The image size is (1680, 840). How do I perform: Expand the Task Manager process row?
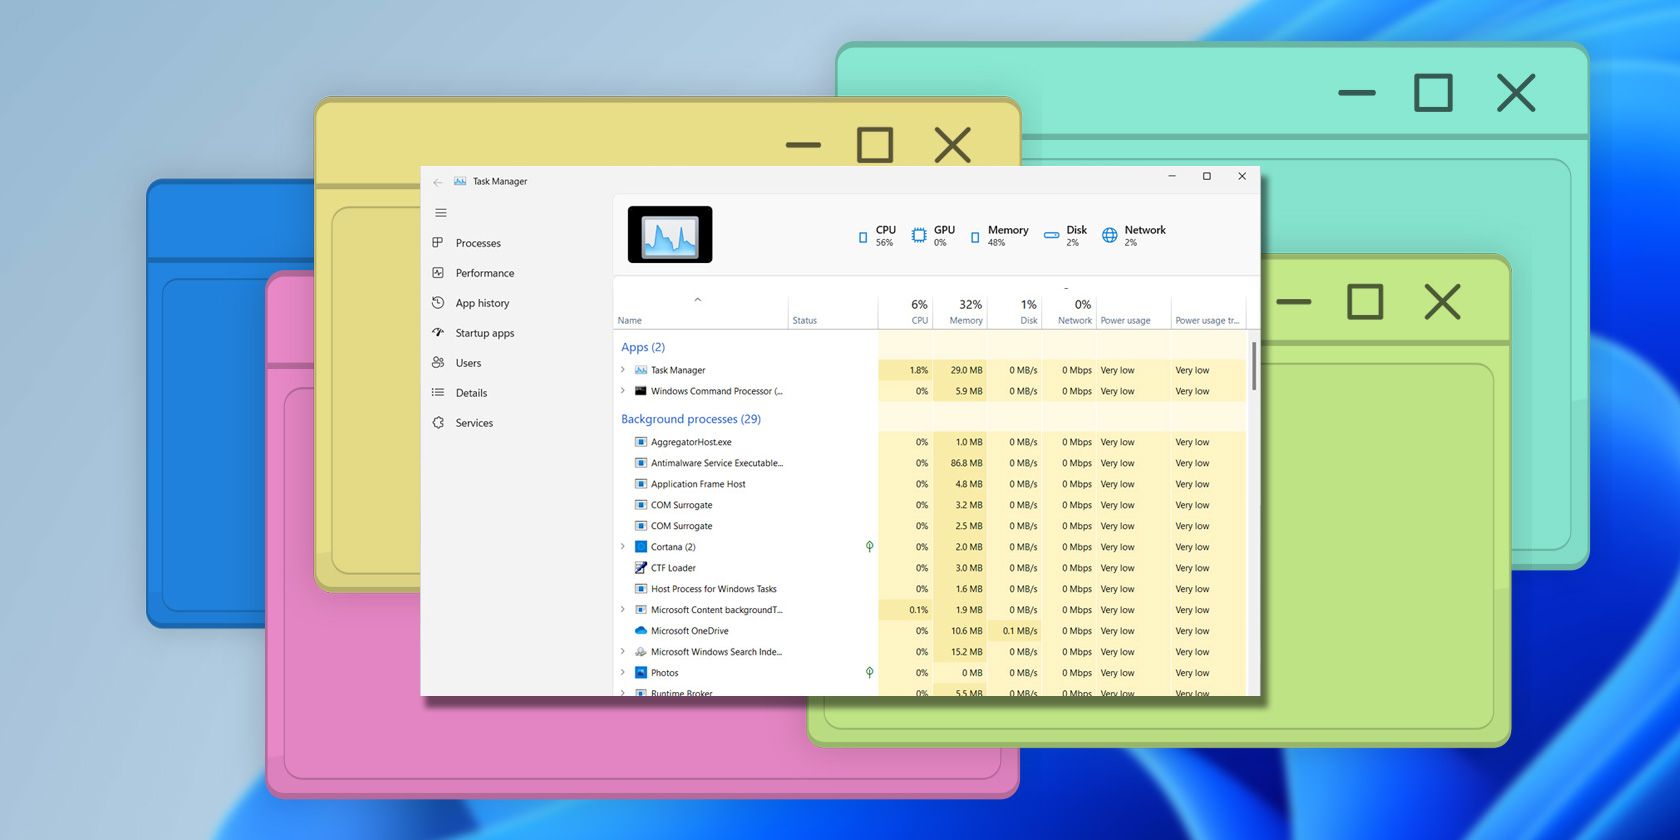(x=623, y=370)
